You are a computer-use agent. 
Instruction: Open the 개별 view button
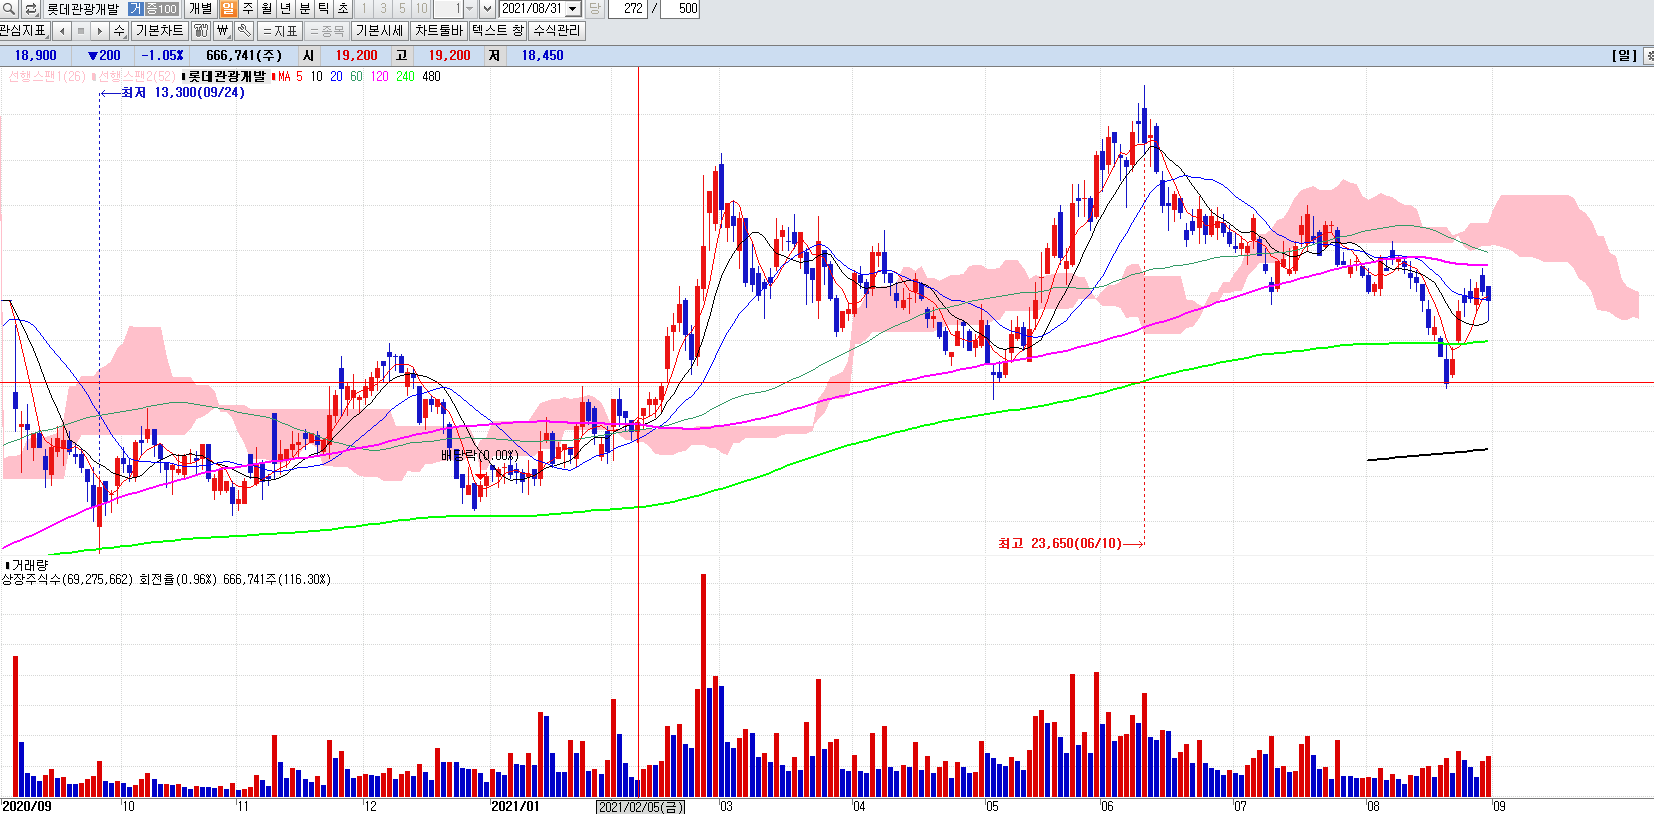point(201,9)
